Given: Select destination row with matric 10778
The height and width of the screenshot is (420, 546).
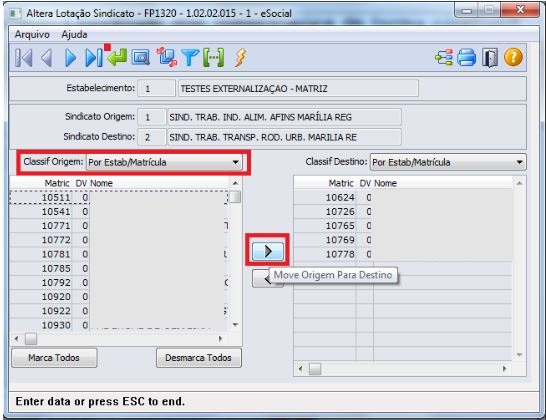Looking at the screenshot, I should (x=403, y=255).
